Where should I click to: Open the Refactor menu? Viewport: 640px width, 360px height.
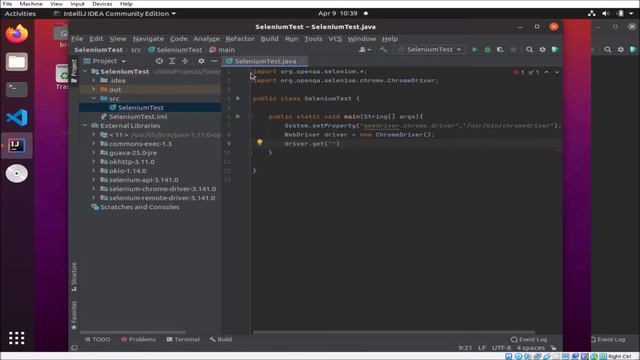(240, 39)
